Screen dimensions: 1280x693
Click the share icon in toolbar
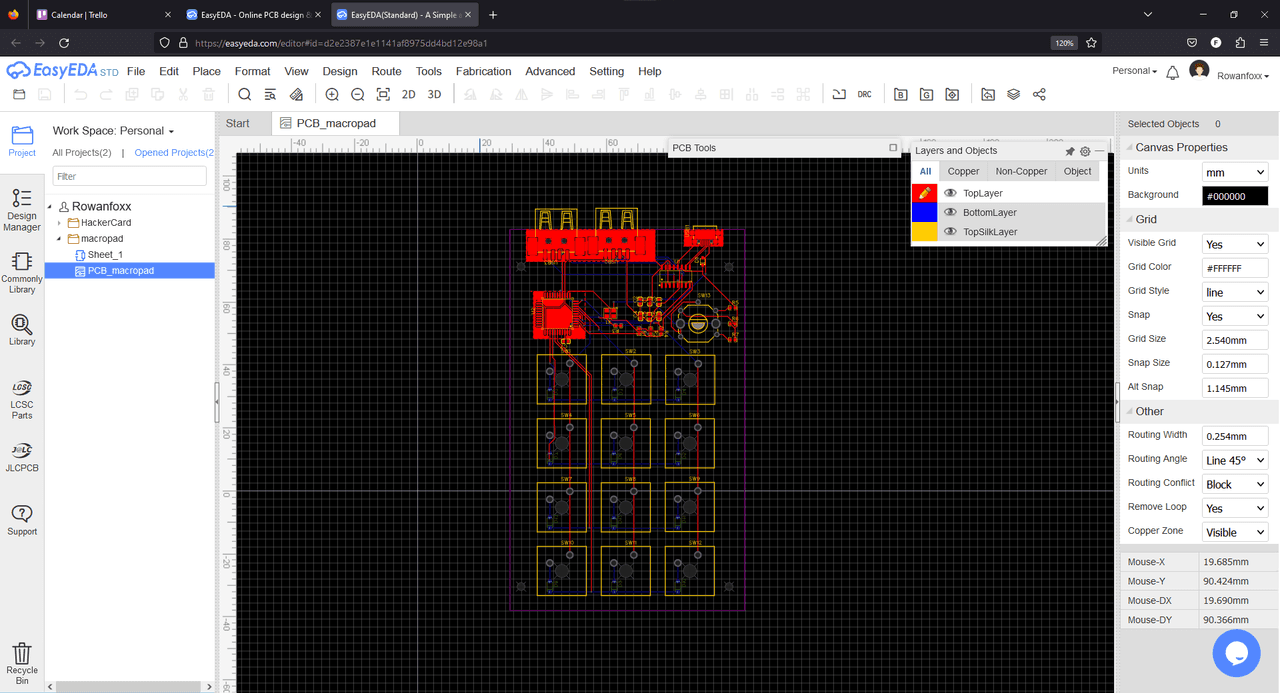pyautogui.click(x=1039, y=94)
